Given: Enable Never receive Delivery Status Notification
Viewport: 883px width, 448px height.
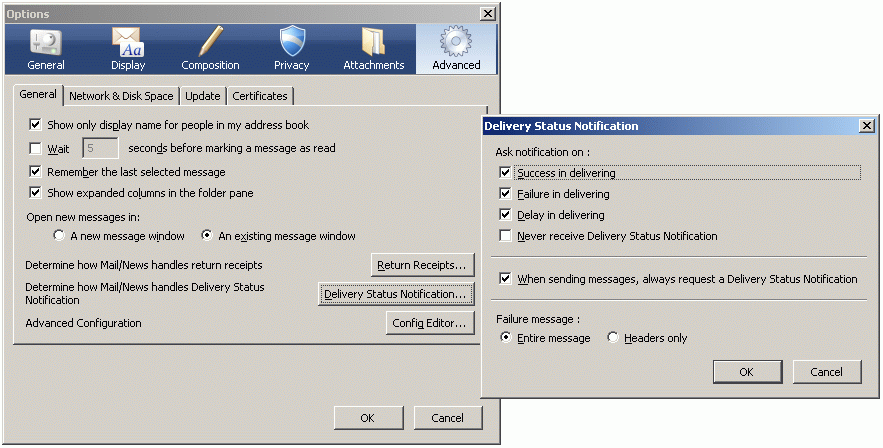Looking at the screenshot, I should click(x=505, y=236).
